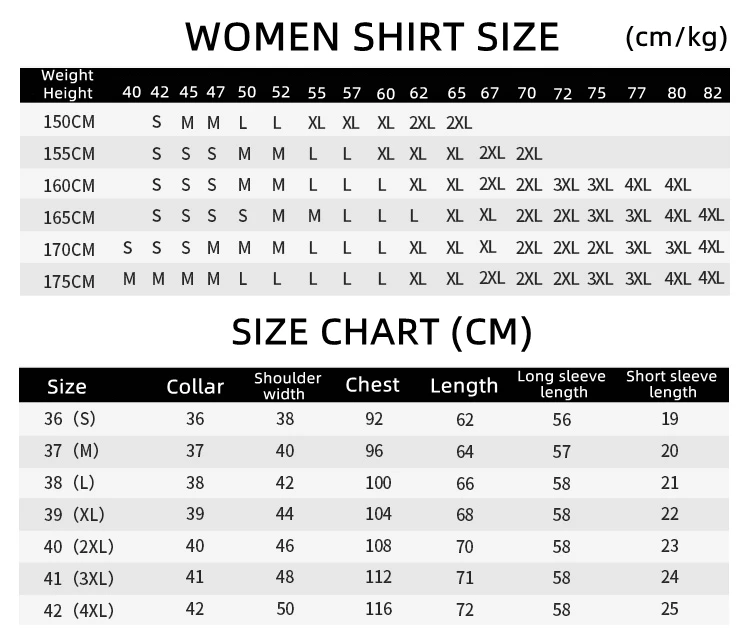Click the weight 40 column header
Screen dimensions: 750x643
tap(132, 92)
